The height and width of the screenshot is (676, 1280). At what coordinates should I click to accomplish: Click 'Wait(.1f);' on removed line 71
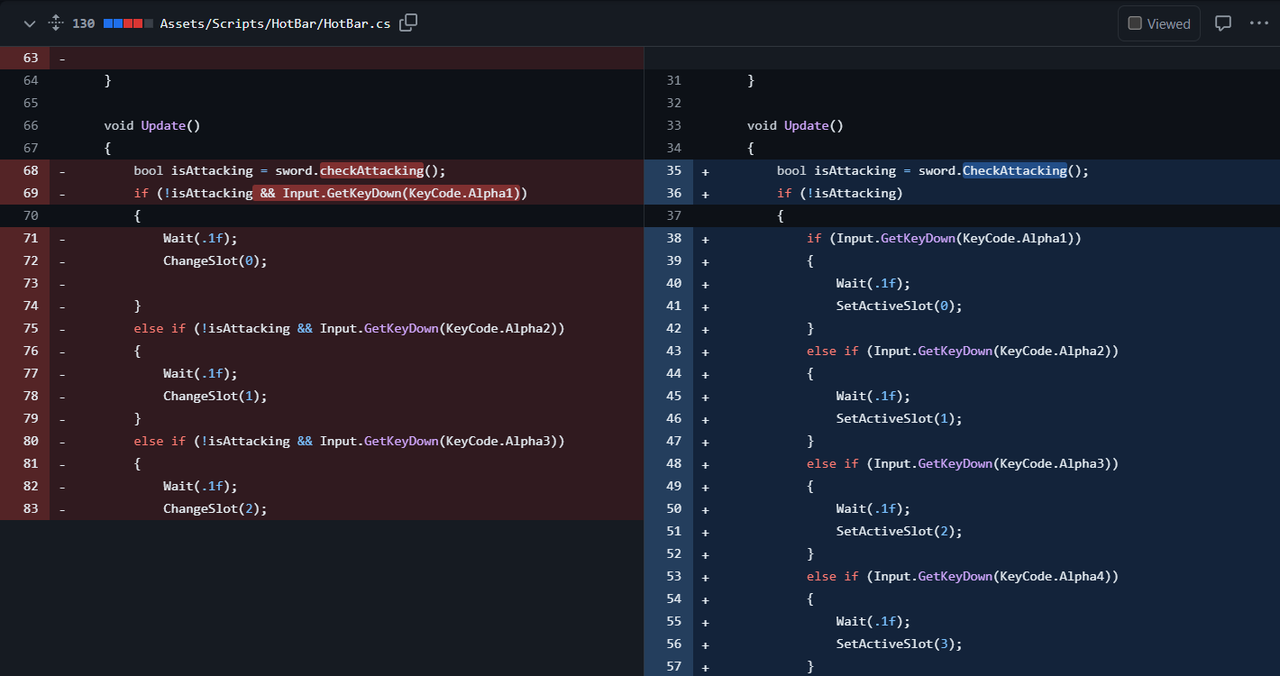pos(201,238)
